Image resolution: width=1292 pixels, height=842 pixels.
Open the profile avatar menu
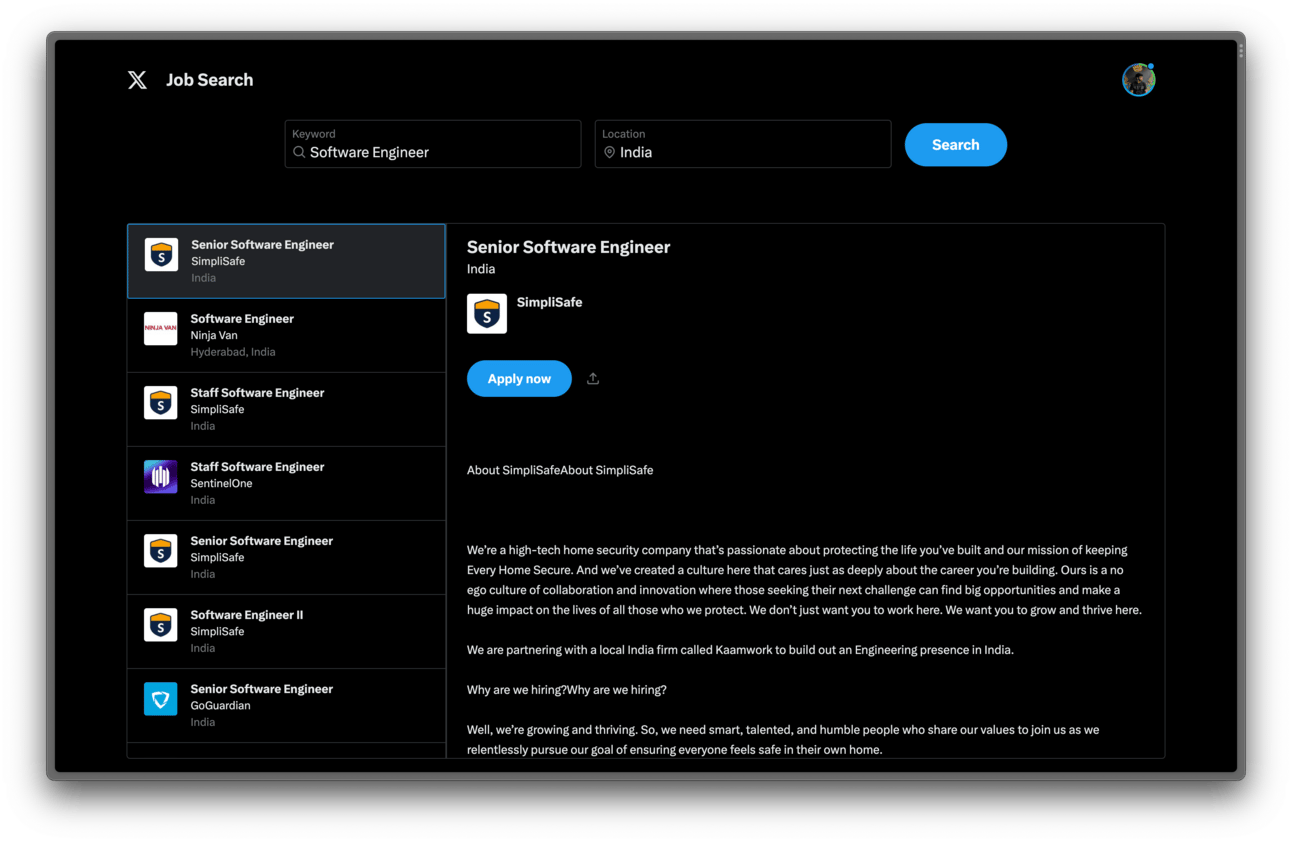(1138, 80)
